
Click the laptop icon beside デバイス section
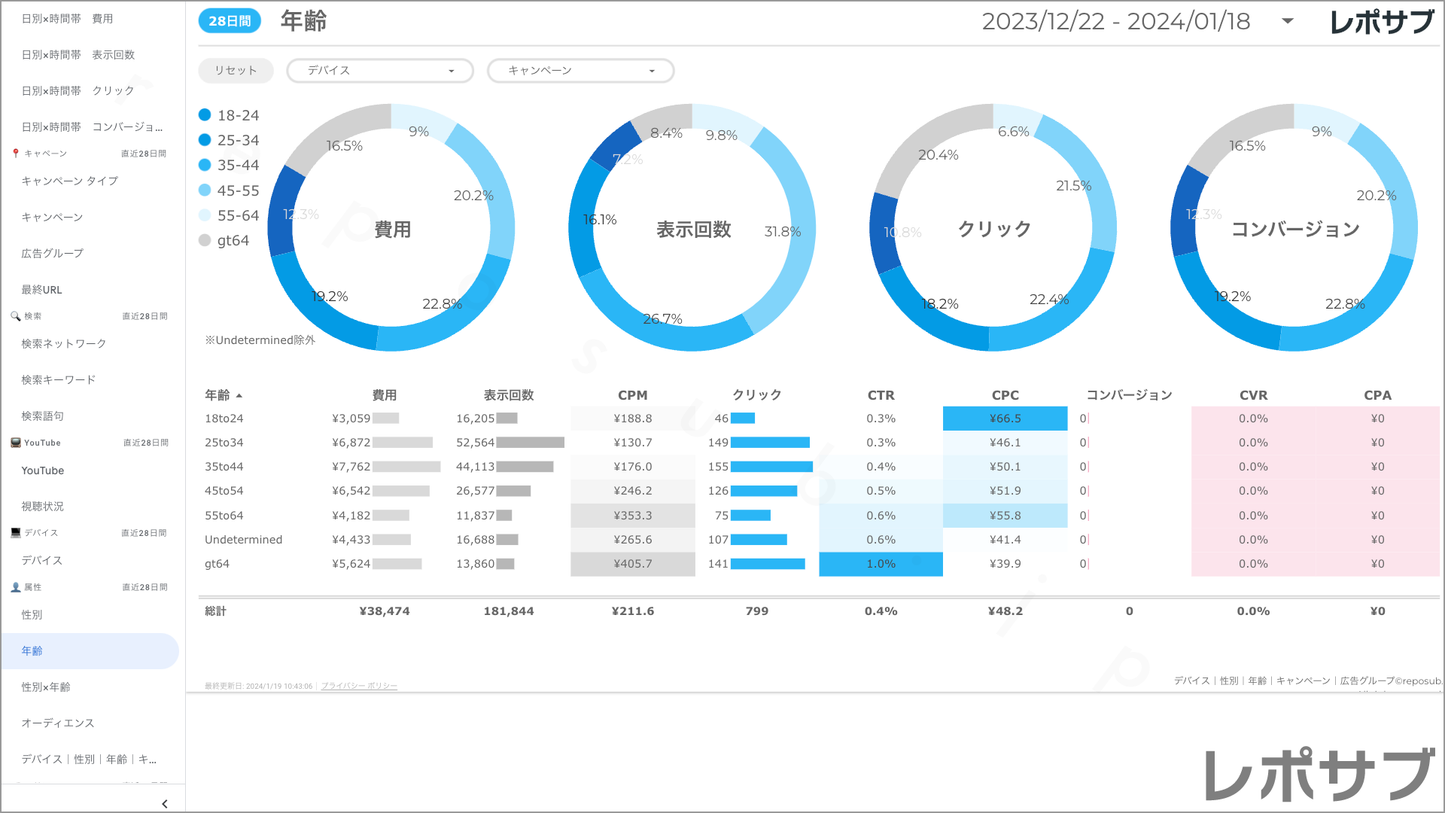point(15,533)
